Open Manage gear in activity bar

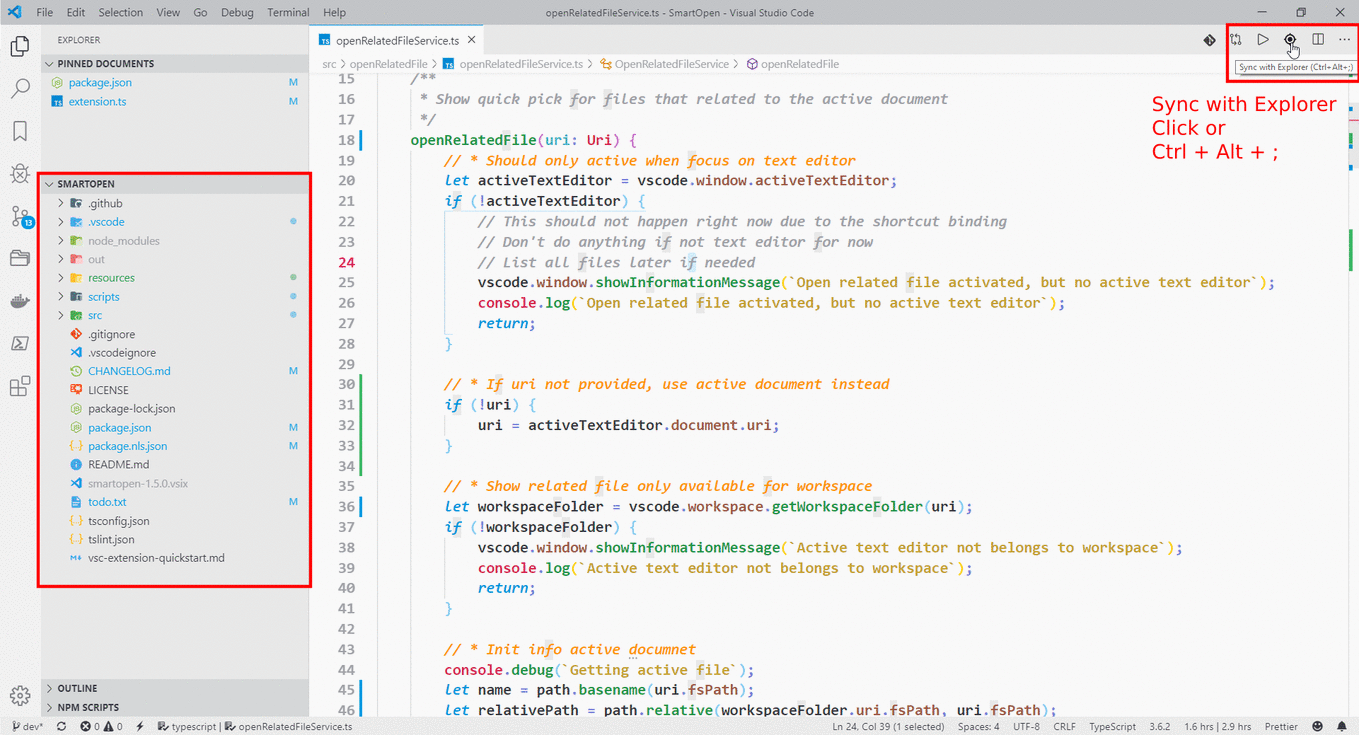click(x=19, y=695)
